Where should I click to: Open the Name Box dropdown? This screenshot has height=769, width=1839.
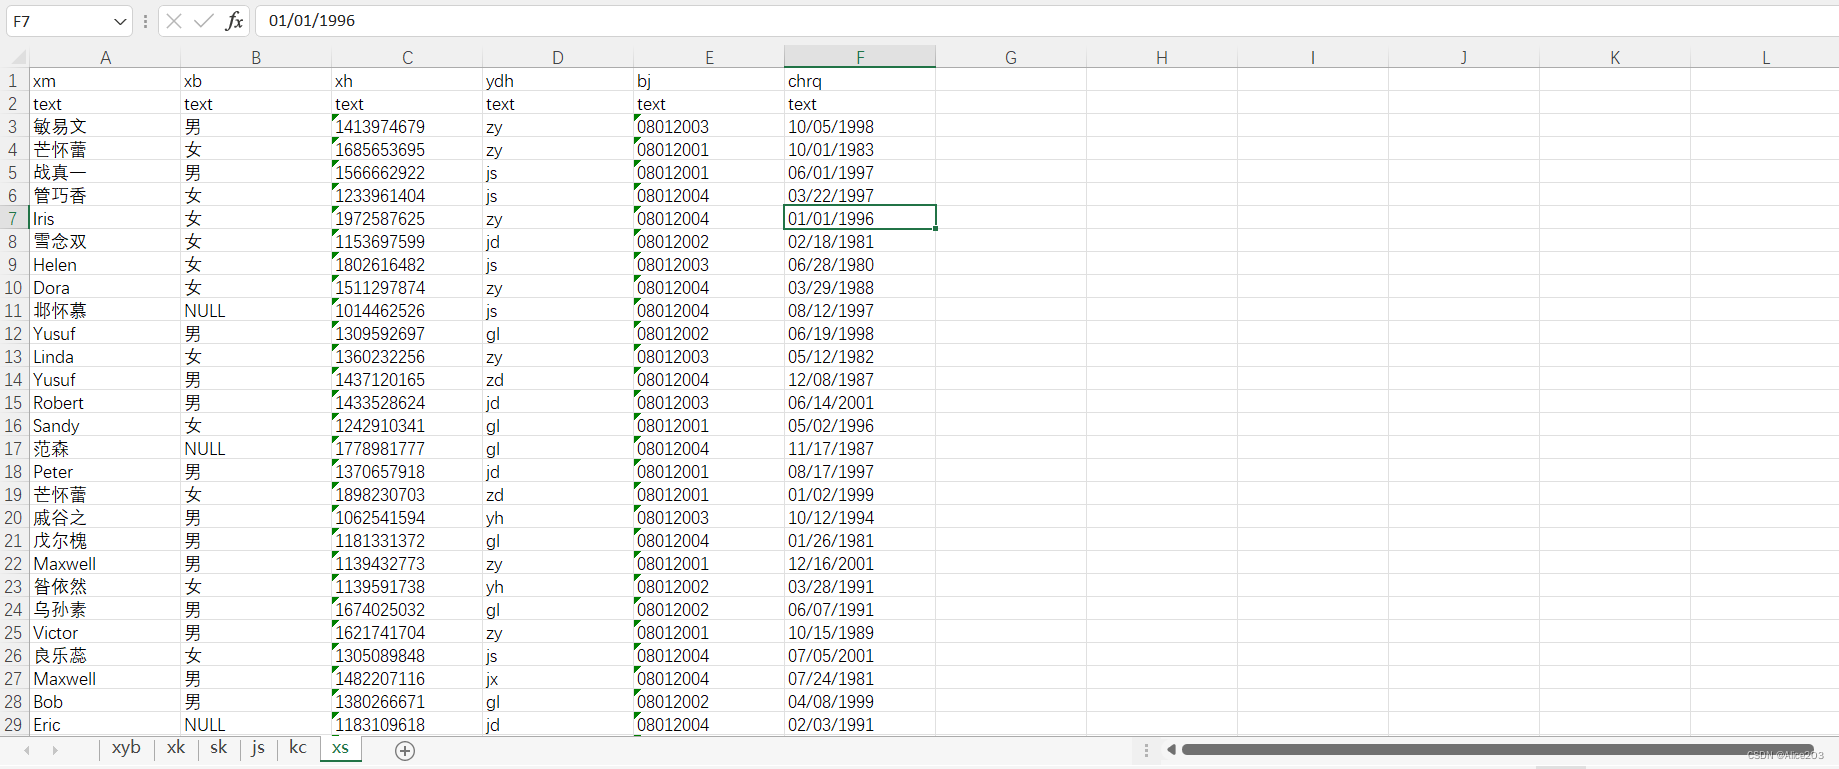coord(120,21)
